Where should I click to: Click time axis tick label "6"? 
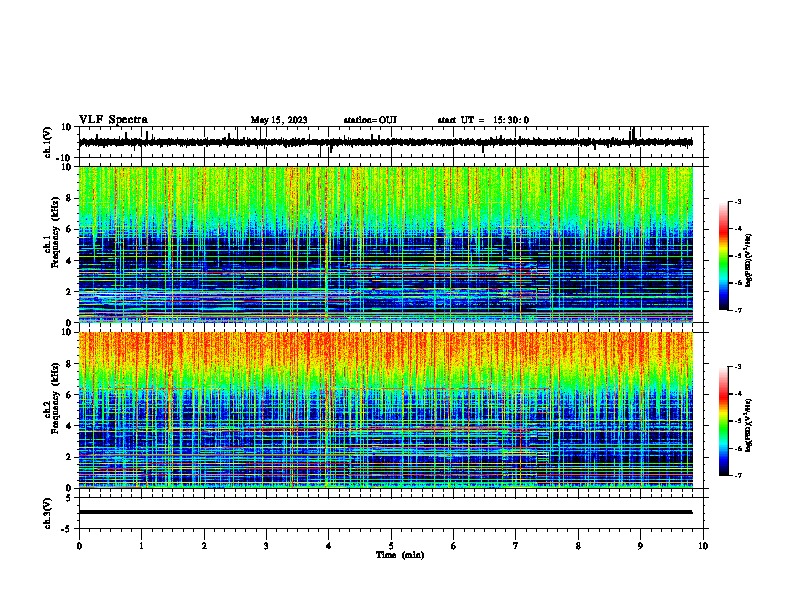[453, 546]
